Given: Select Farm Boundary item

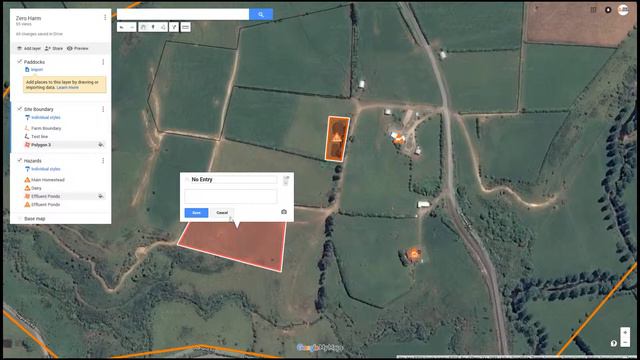Looking at the screenshot, I should (46, 129).
